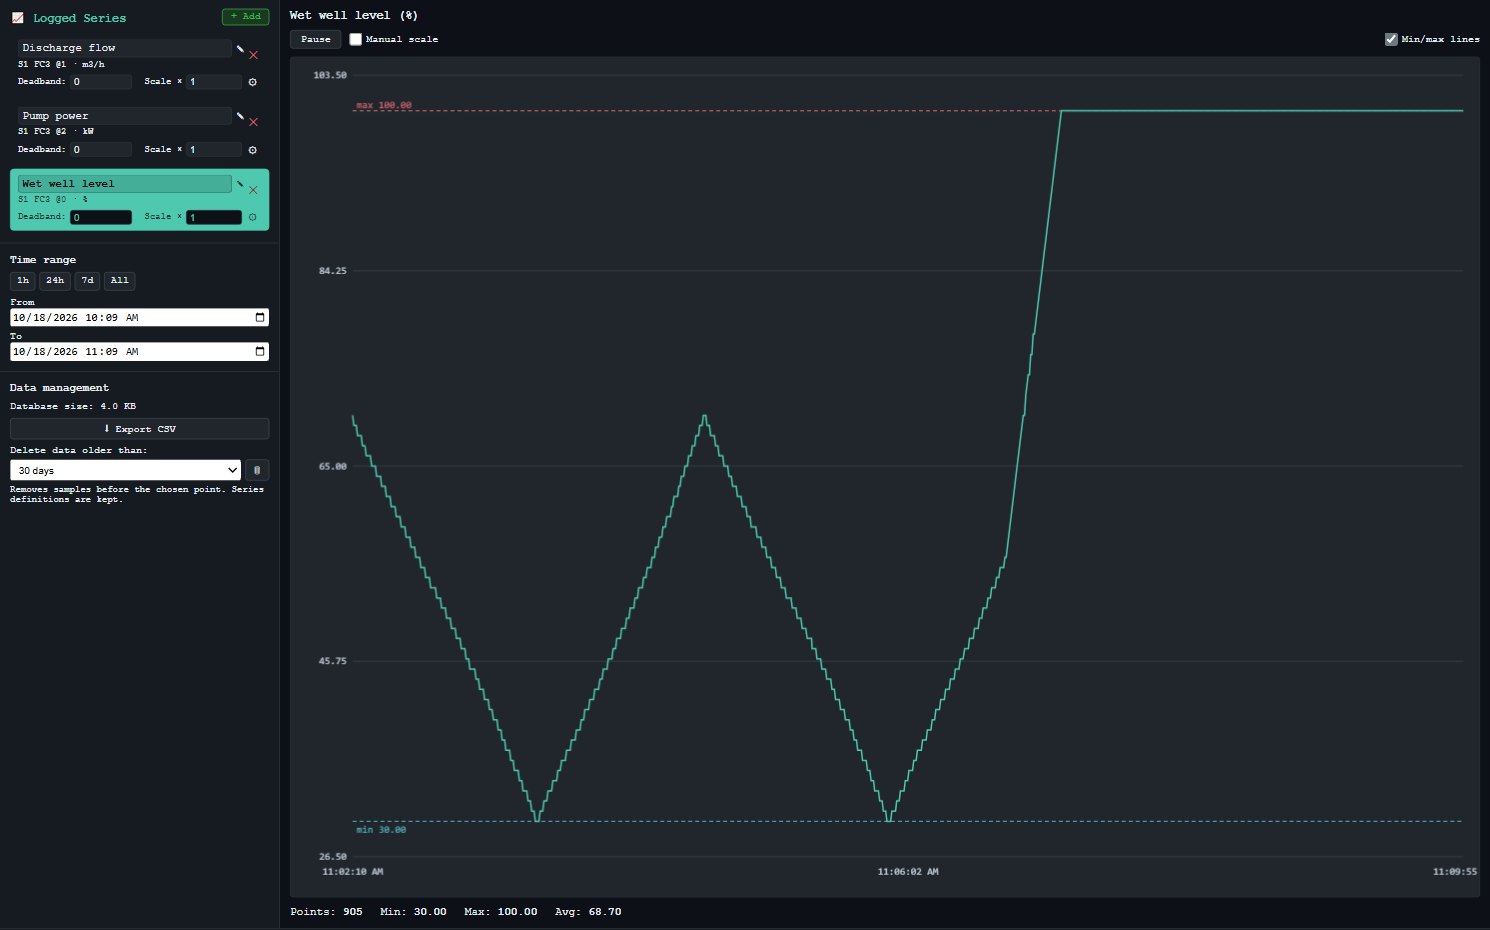The height and width of the screenshot is (930, 1490).
Task: Click the 84.25 y-axis label
Action: click(333, 271)
